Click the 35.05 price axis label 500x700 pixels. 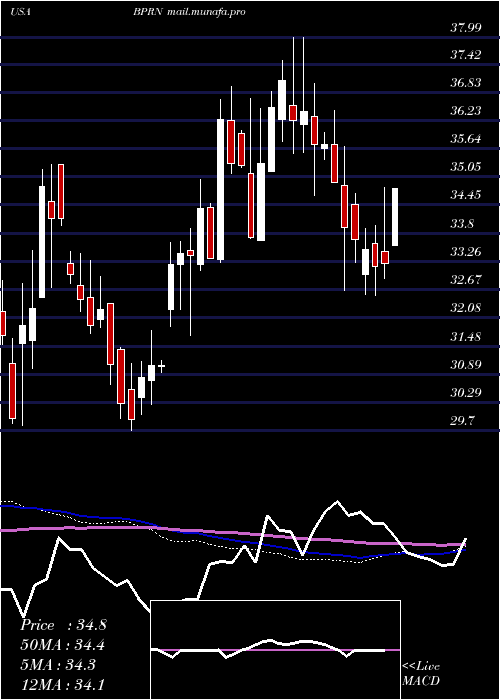tap(466, 167)
